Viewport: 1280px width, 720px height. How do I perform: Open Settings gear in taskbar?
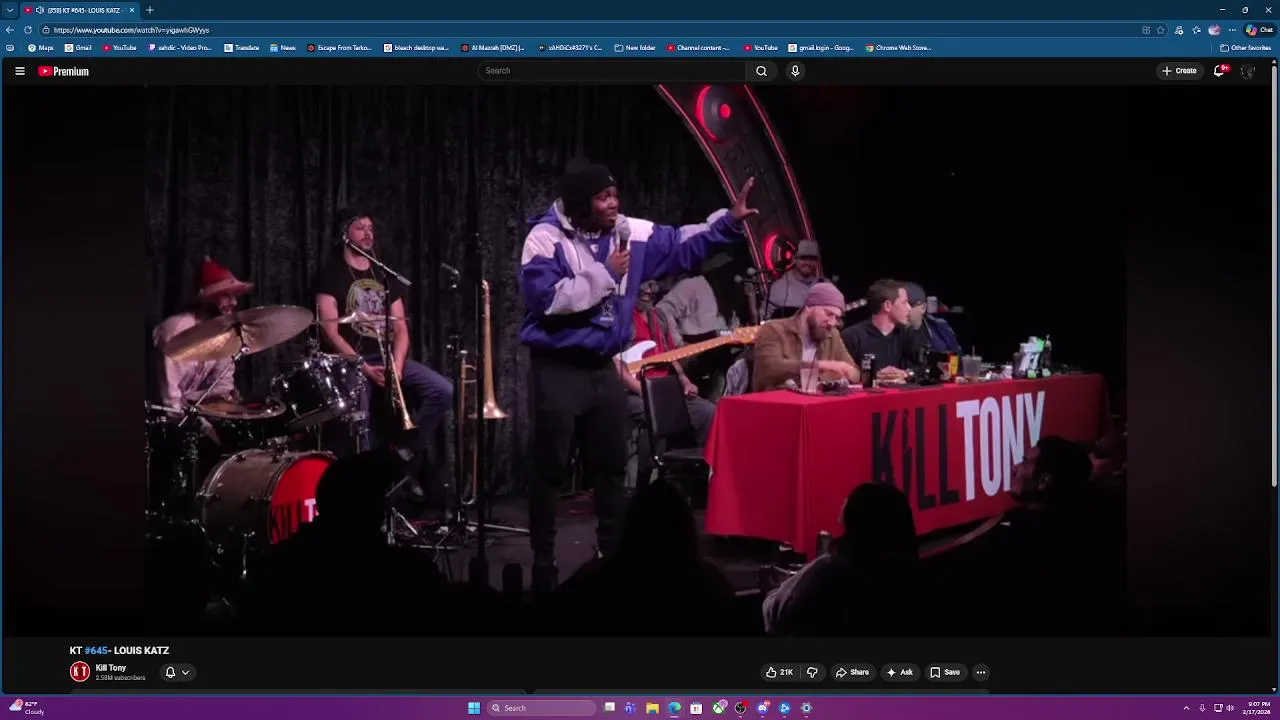[x=806, y=708]
